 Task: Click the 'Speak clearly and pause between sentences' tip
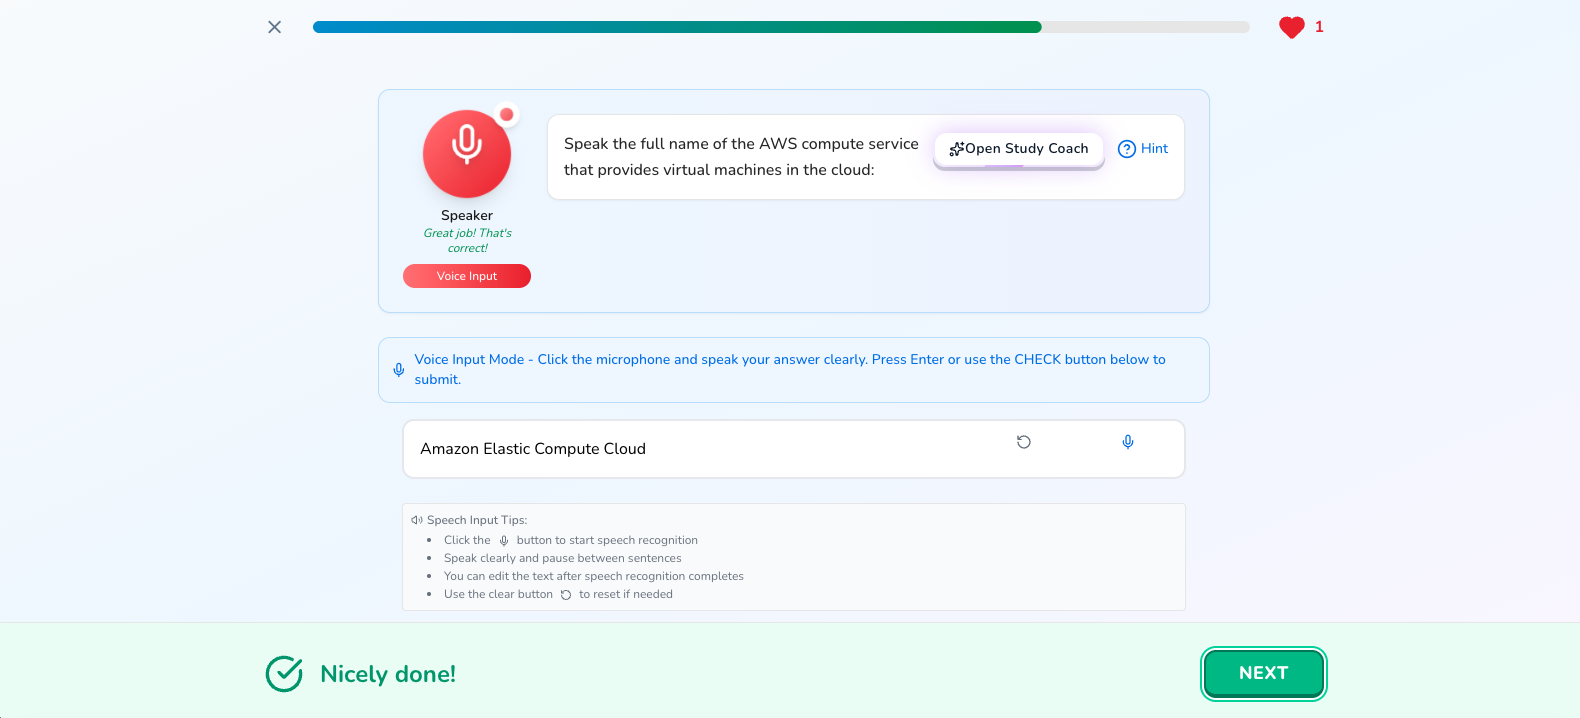tap(563, 558)
